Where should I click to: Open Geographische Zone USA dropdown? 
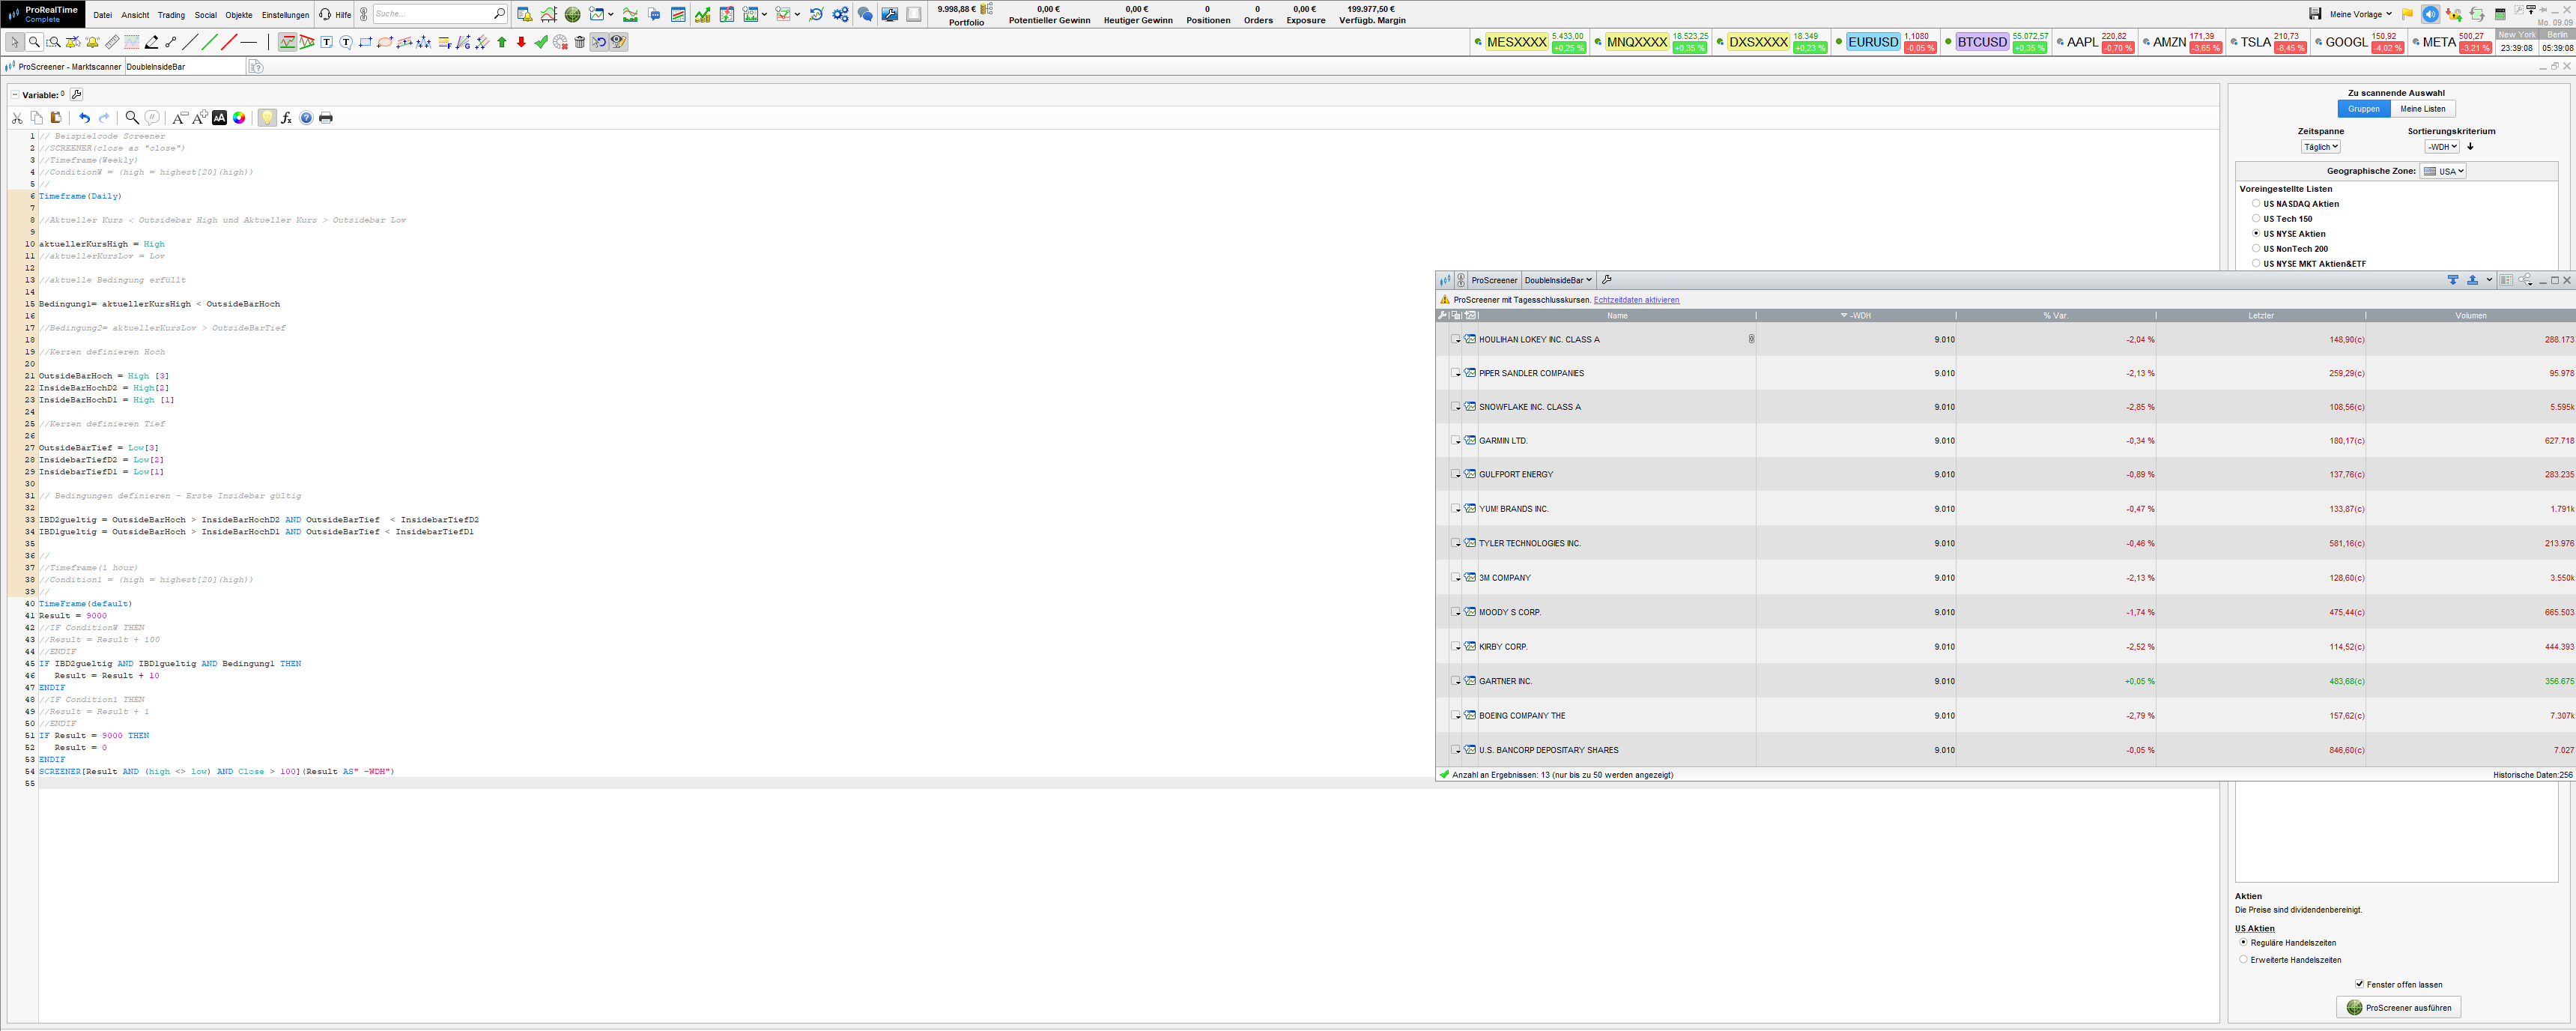click(2443, 171)
